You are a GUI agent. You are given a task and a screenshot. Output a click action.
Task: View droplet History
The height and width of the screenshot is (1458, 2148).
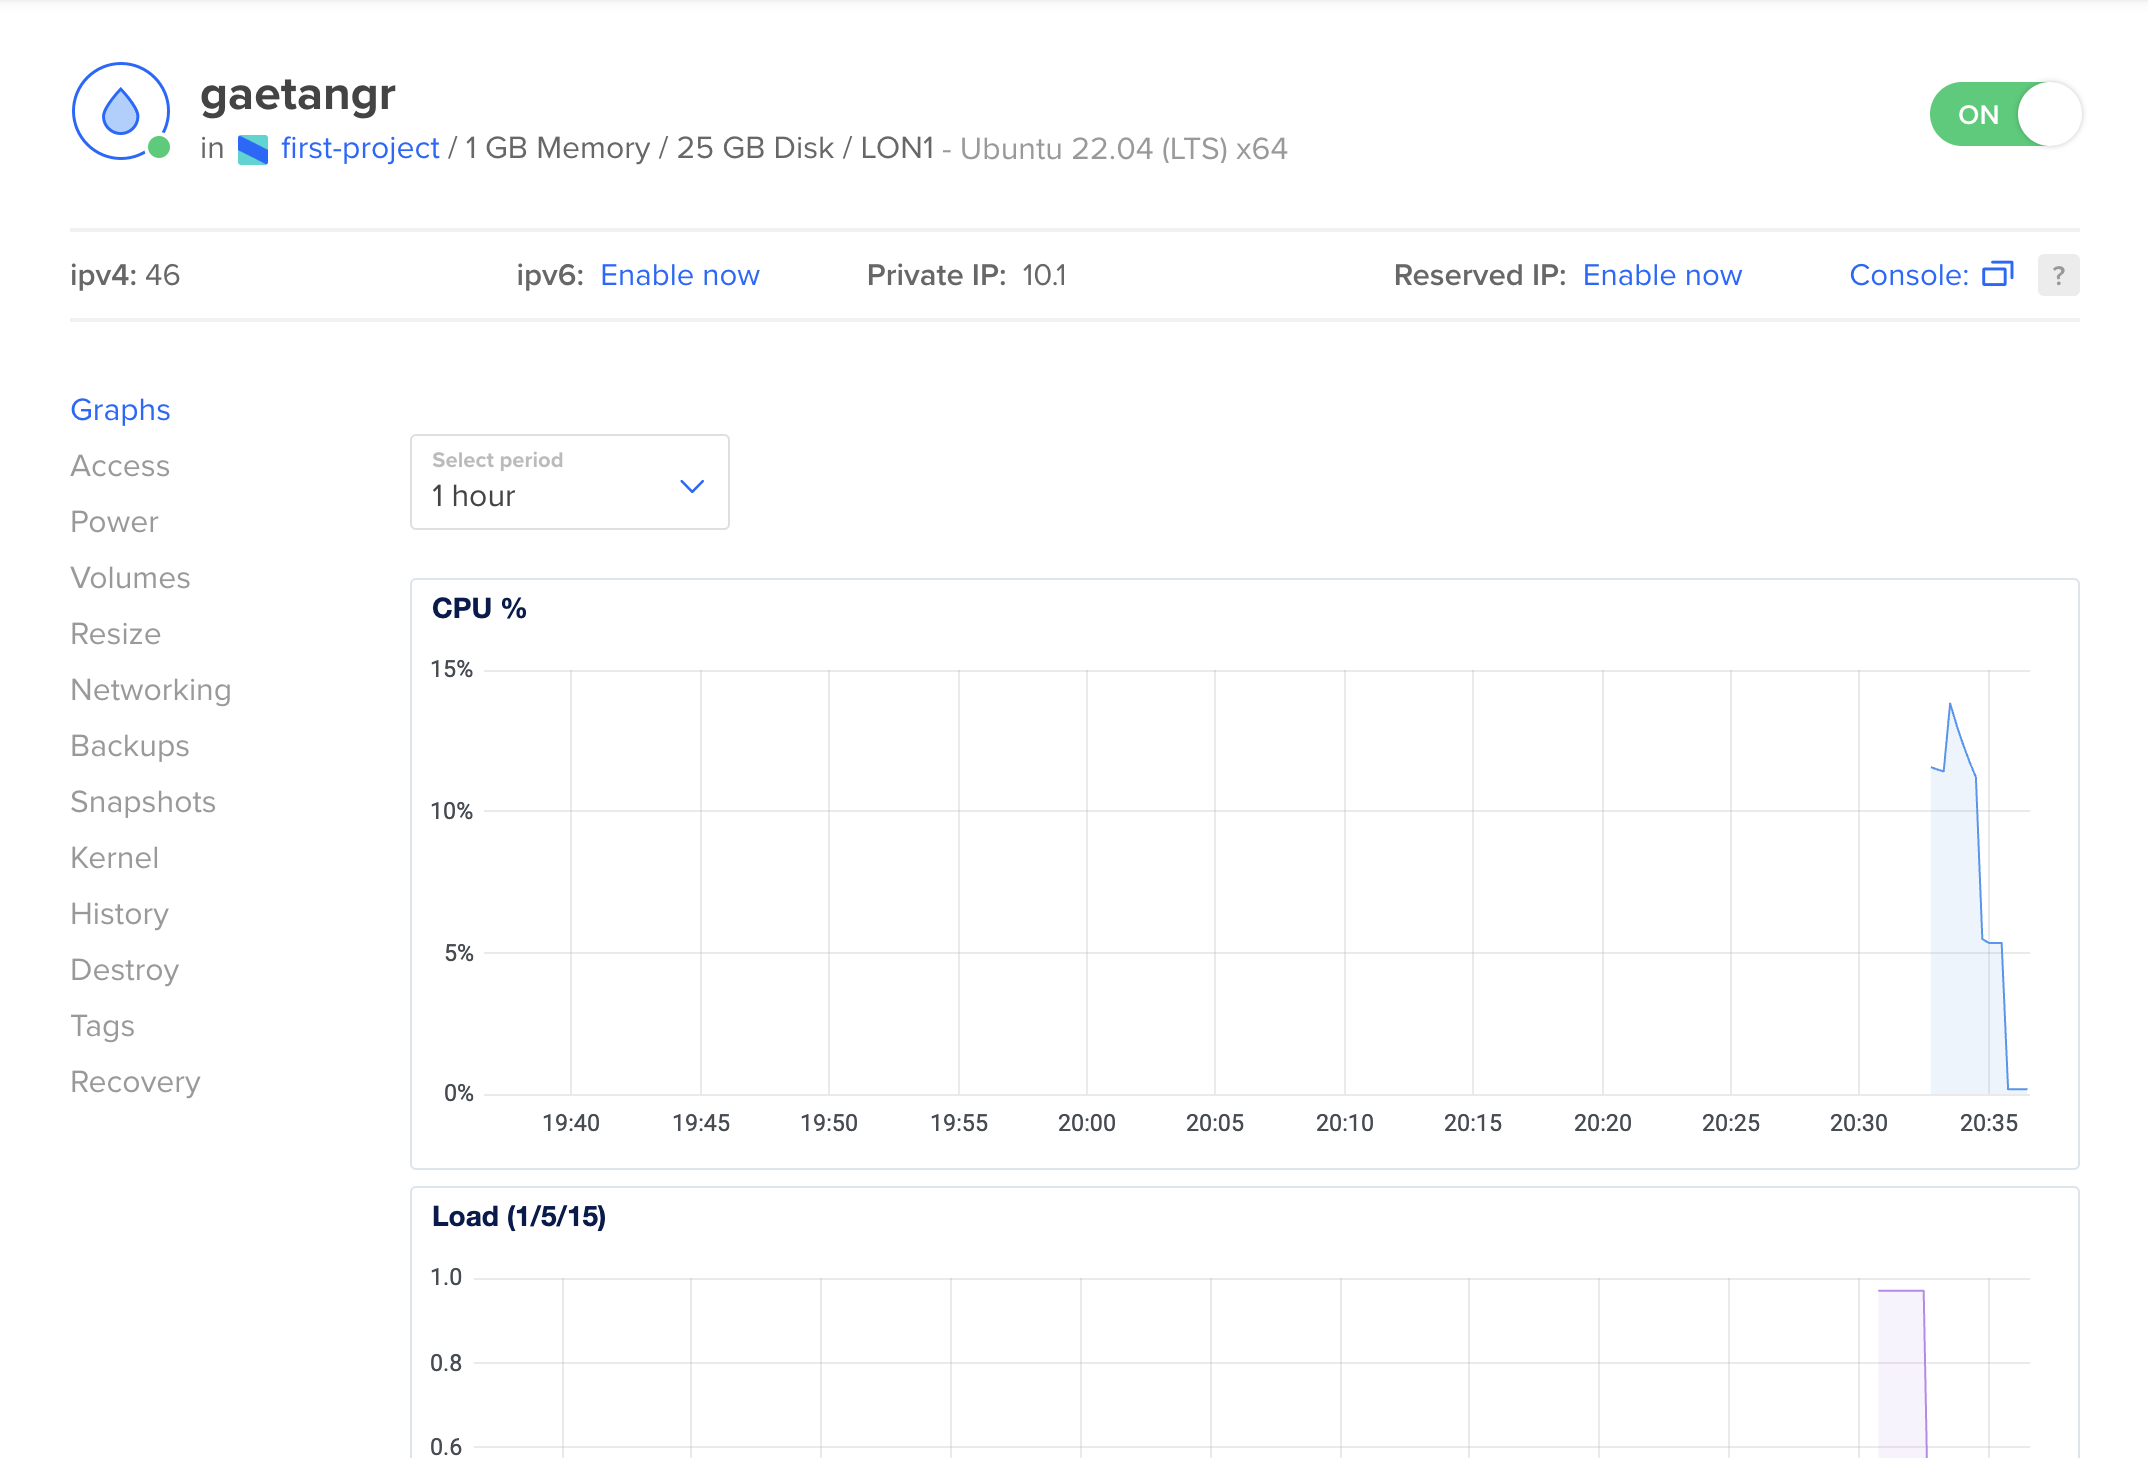120,914
